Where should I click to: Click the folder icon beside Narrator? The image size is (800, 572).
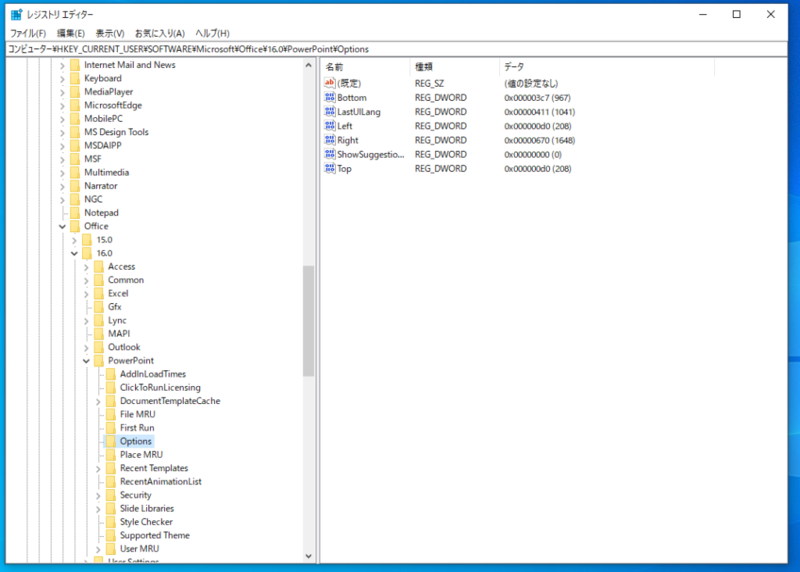click(75, 186)
